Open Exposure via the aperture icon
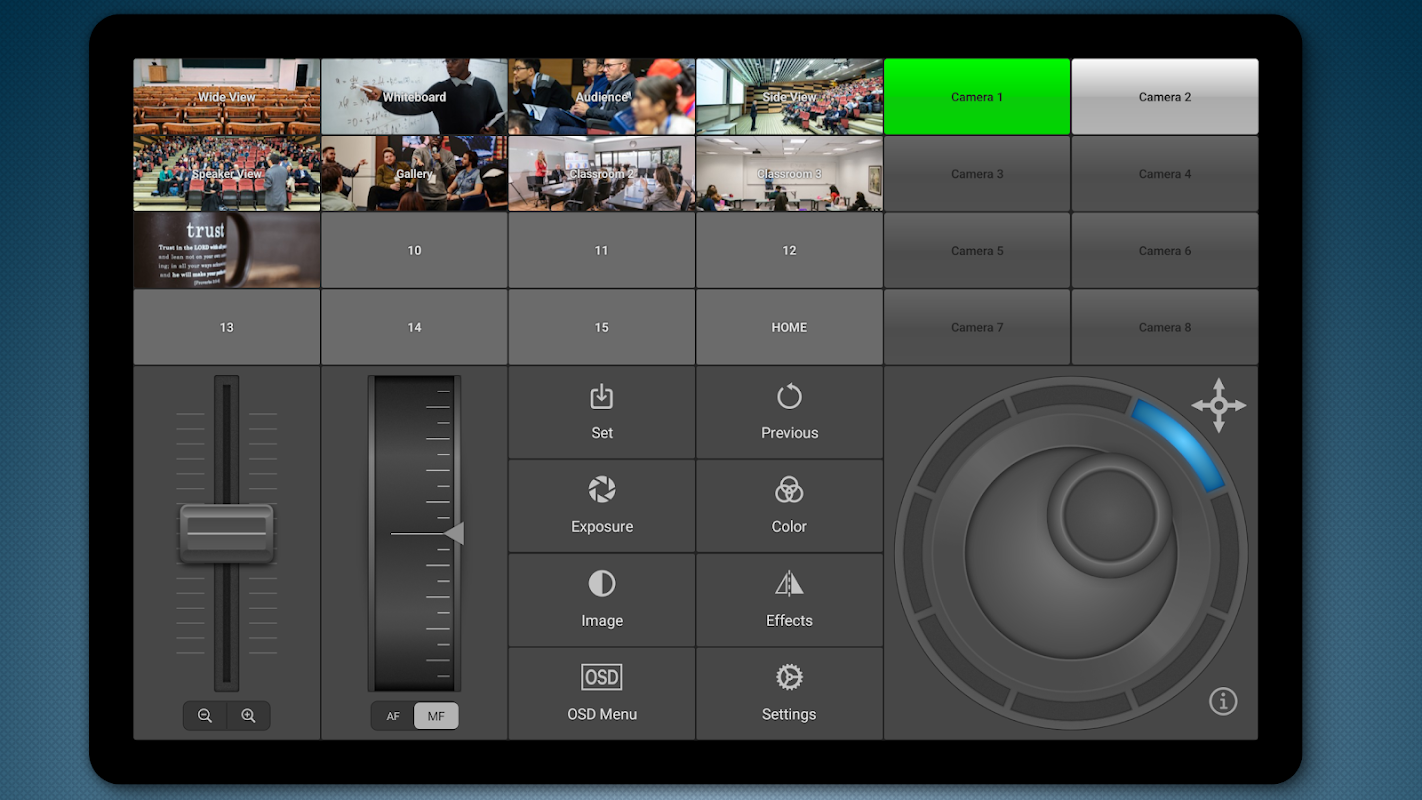 [601, 490]
